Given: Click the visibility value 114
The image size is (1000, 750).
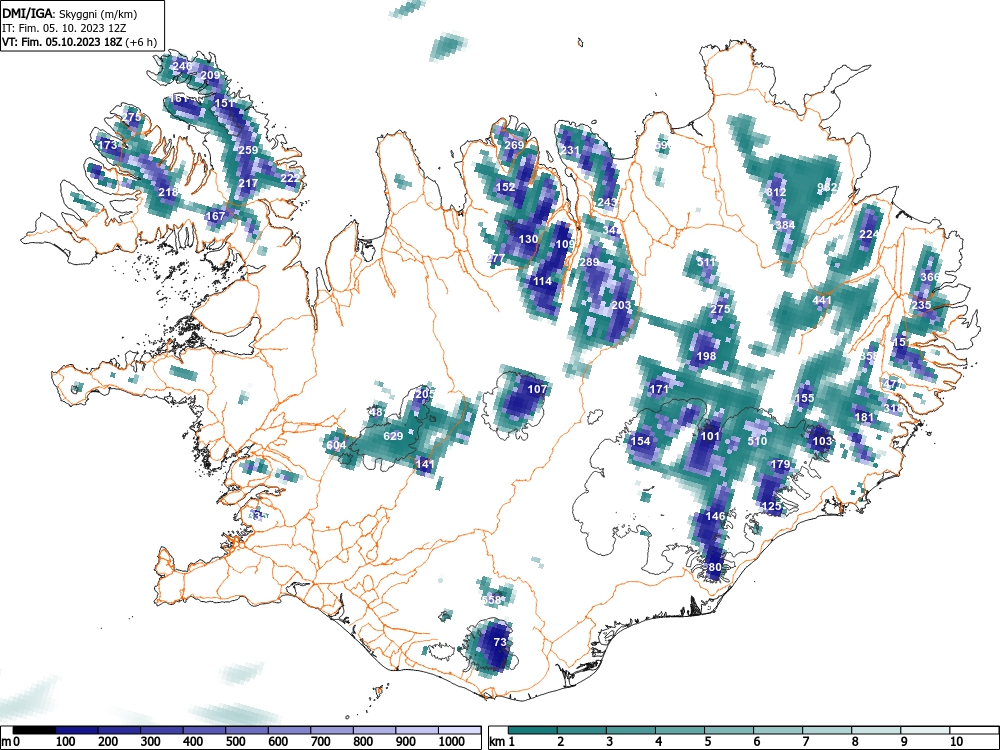Looking at the screenshot, I should [x=542, y=281].
